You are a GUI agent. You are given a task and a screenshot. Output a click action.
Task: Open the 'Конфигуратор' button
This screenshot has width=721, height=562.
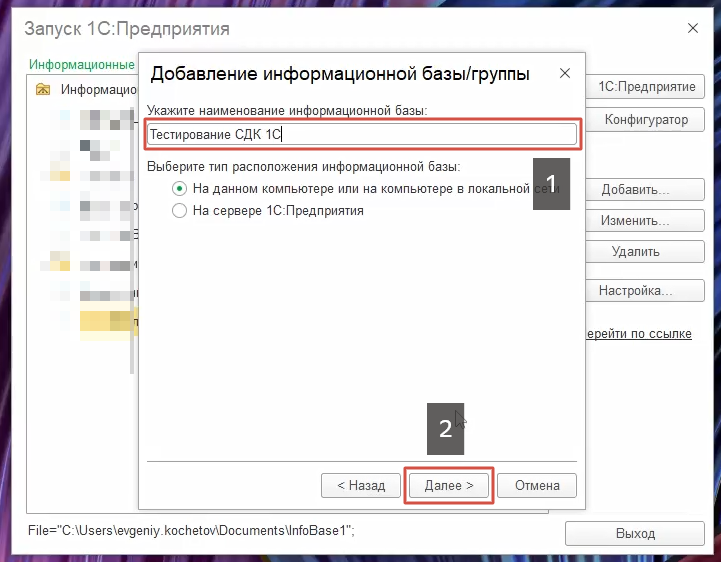click(x=645, y=120)
